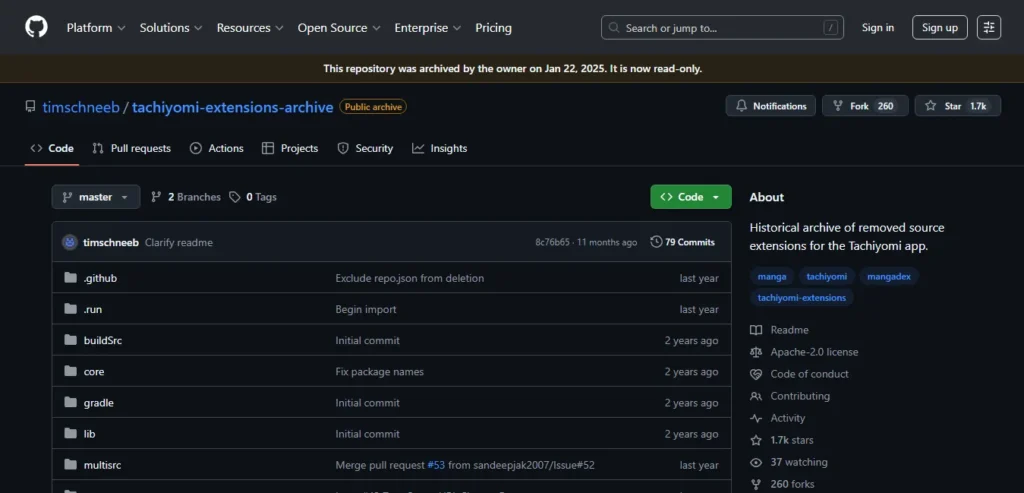Click the tag icon beside 0 Tags

234,197
